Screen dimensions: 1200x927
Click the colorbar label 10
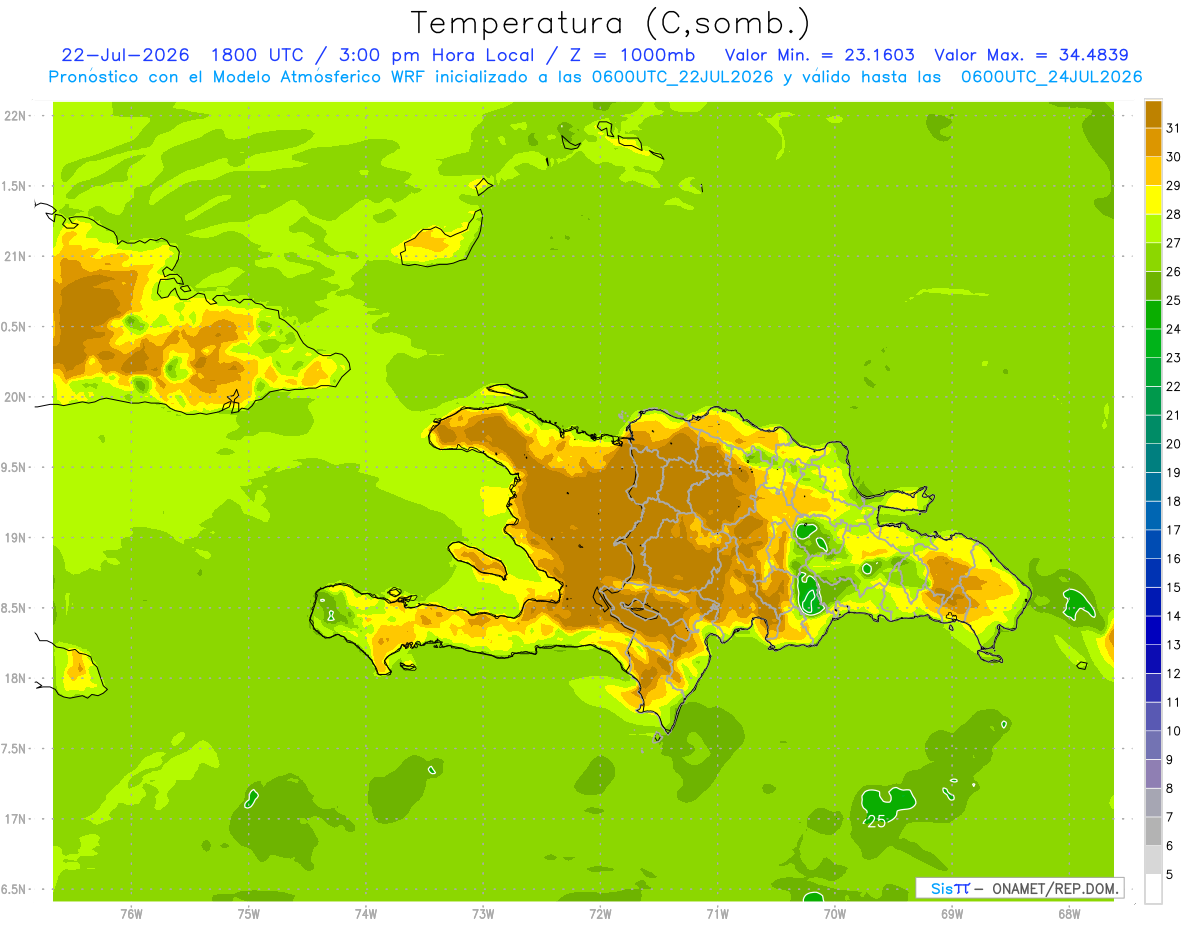[1173, 731]
